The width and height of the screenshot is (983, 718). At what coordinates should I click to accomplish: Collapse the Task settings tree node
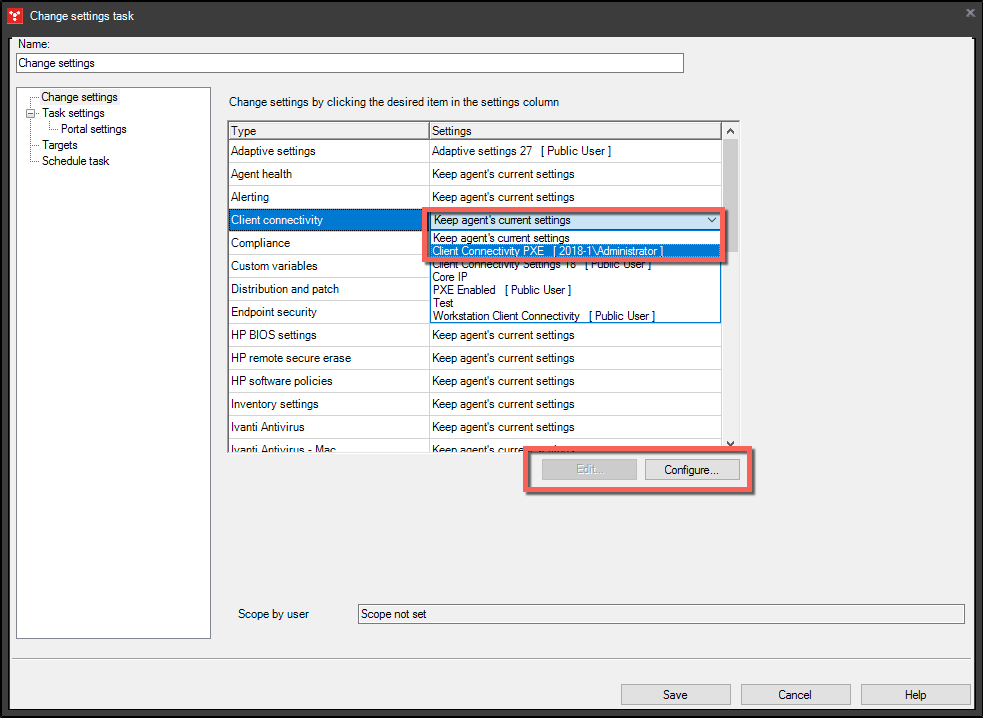31,112
